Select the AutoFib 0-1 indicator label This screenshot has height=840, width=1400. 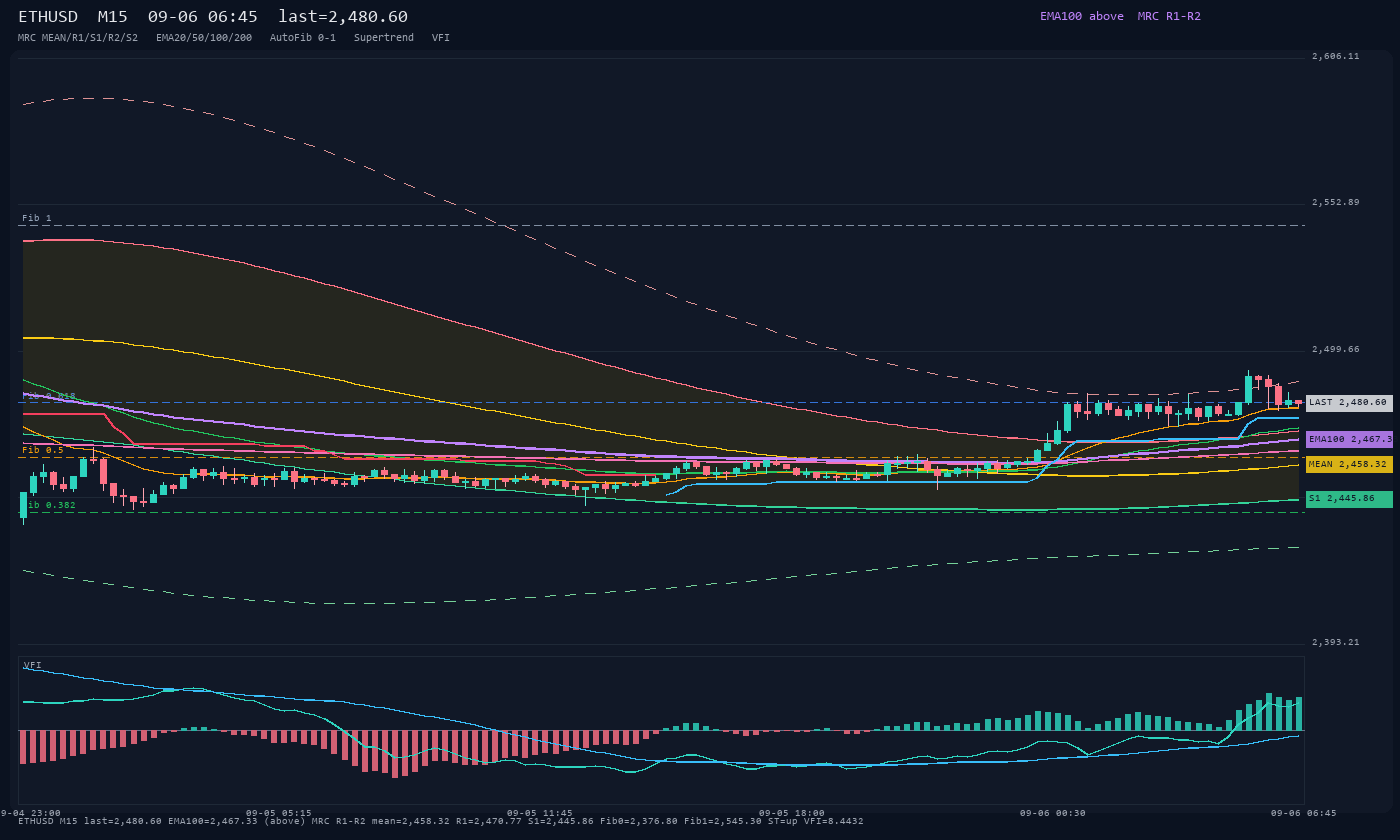pos(303,38)
